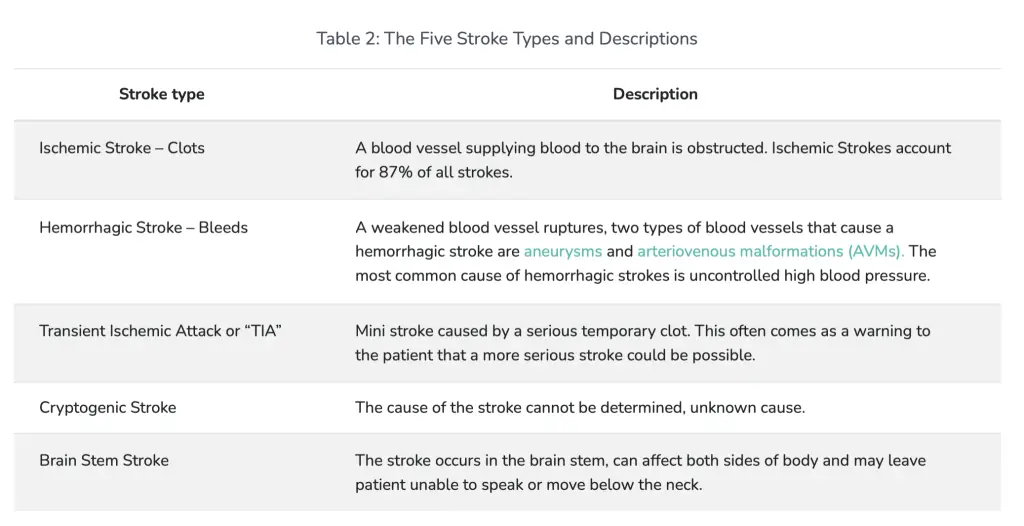Select the Brain Stem Stroke row label
The width and height of the screenshot is (1024, 526).
[x=104, y=460]
